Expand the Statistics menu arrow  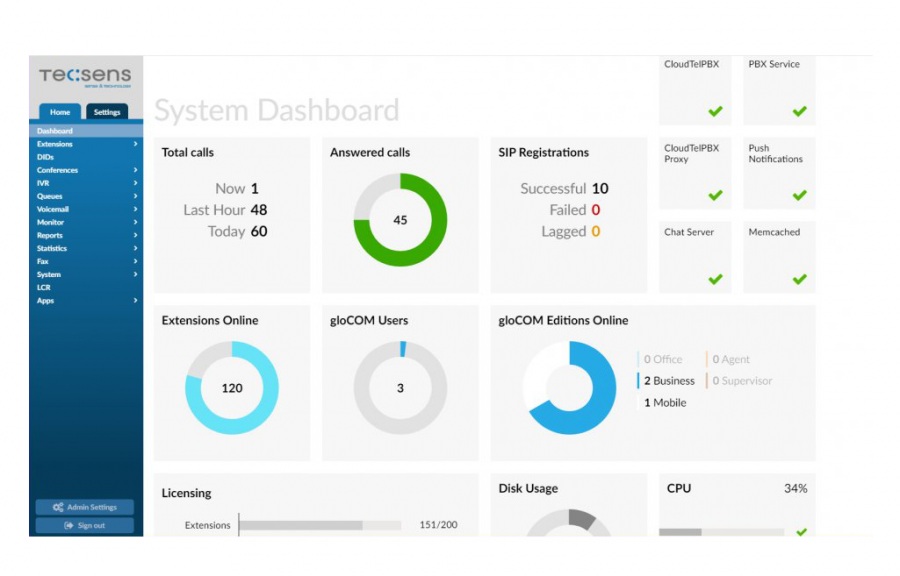[135, 248]
